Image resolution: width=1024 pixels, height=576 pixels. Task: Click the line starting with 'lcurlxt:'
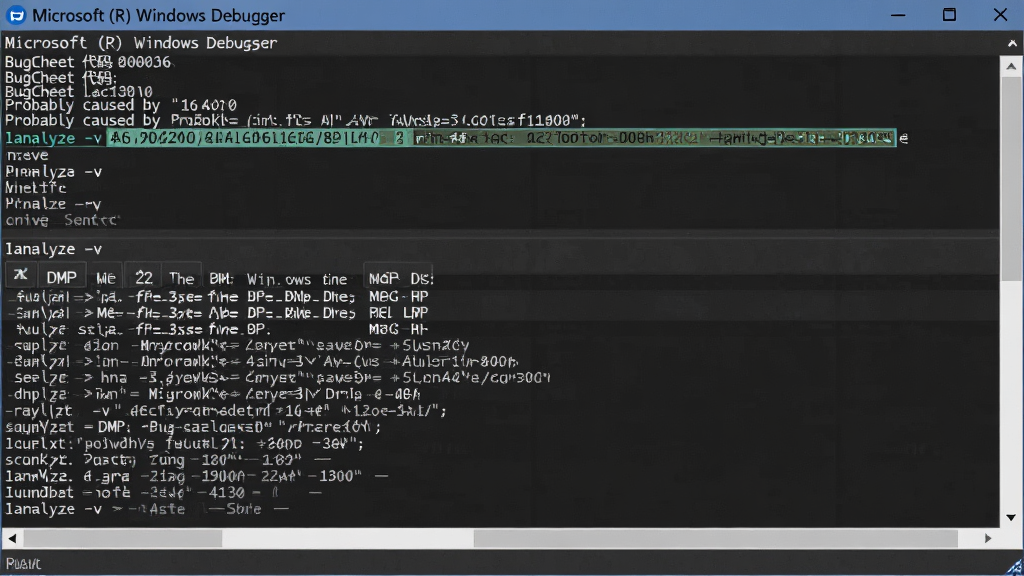tap(184, 443)
